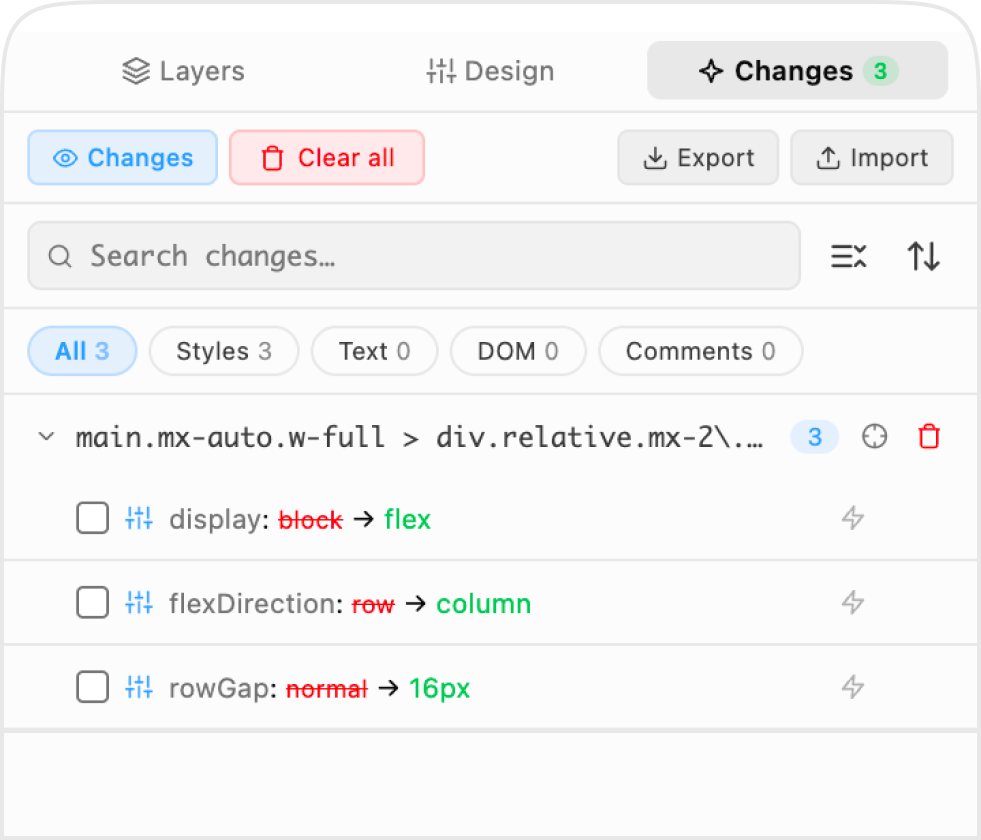Image resolution: width=981 pixels, height=840 pixels.
Task: Collapse the main.mx-auto.w-full group chevron
Action: [x=46, y=437]
